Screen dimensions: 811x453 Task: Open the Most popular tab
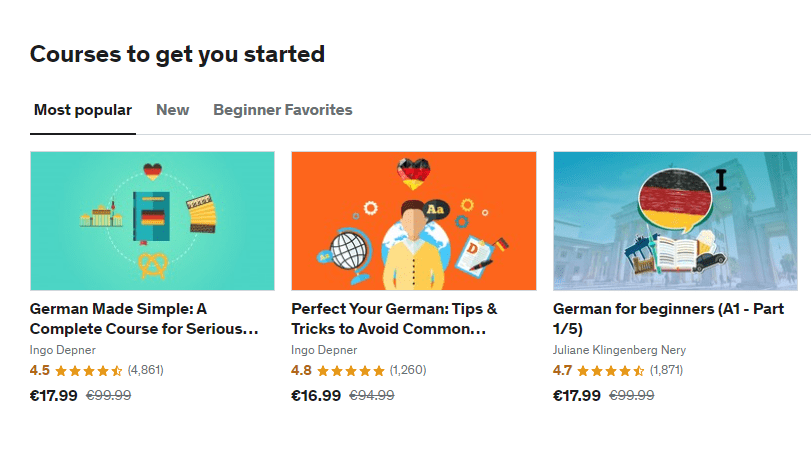pos(82,110)
